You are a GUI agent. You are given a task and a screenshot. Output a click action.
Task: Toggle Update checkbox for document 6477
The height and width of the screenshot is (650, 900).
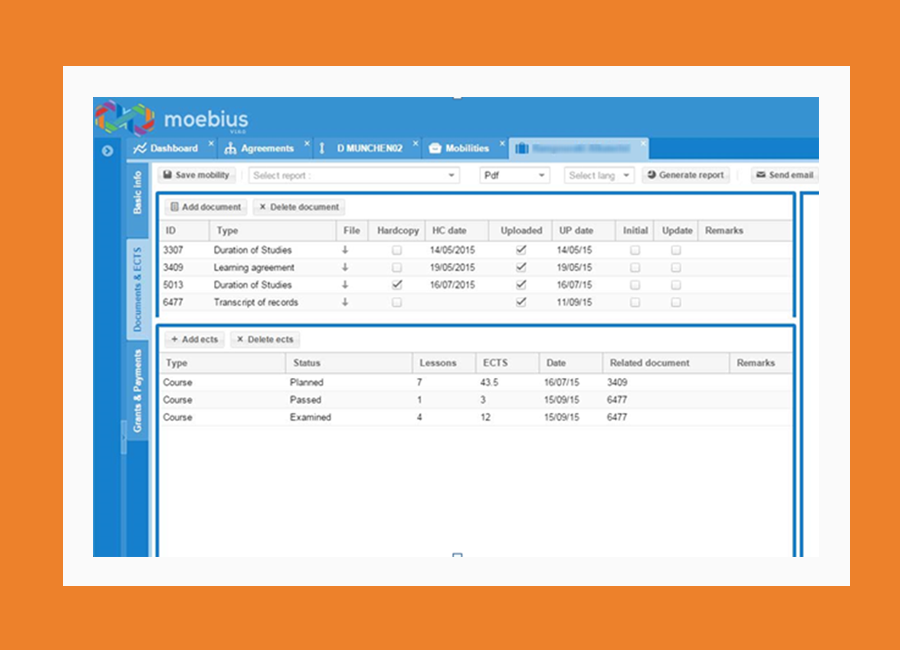pos(676,303)
